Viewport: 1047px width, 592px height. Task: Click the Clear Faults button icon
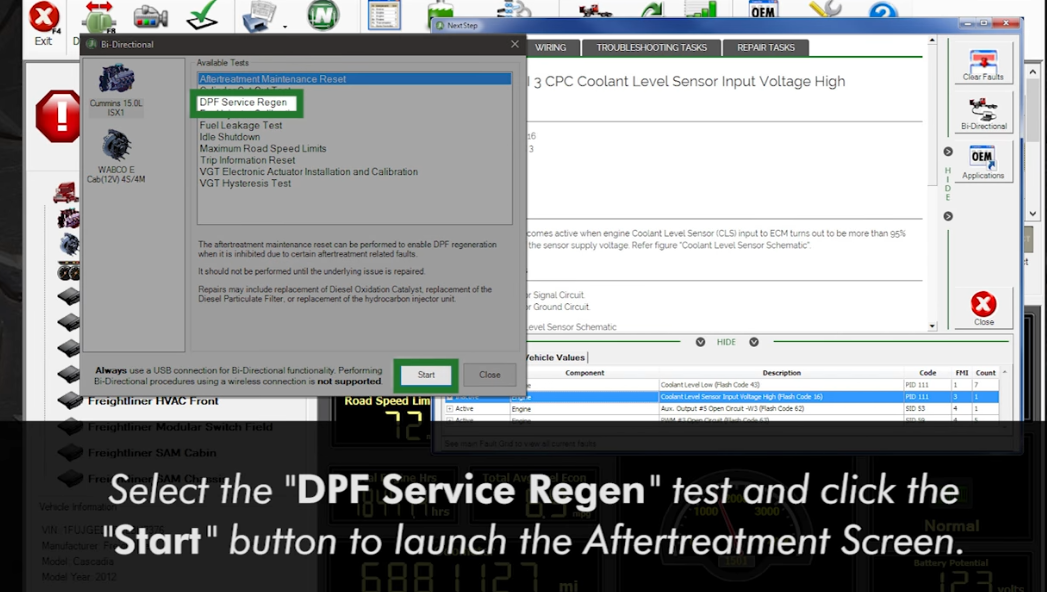click(x=983, y=65)
